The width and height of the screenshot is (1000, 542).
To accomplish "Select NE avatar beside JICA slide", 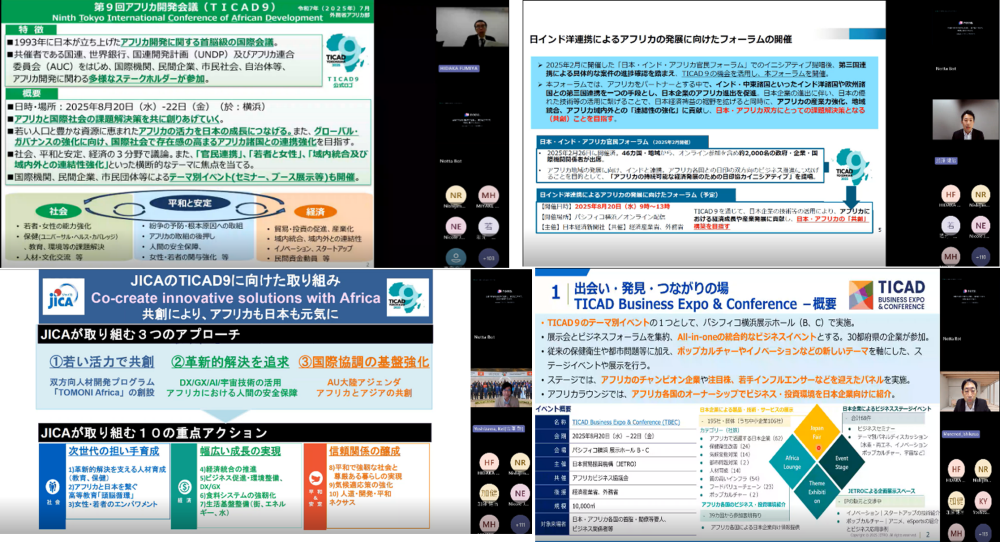I will coord(520,493).
